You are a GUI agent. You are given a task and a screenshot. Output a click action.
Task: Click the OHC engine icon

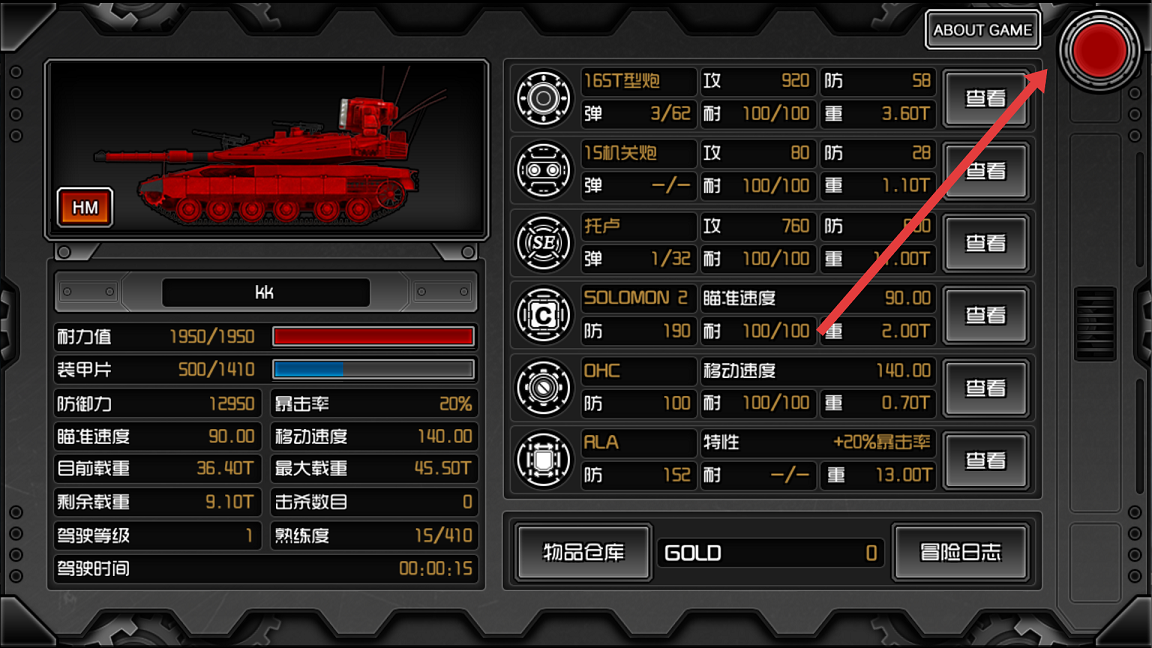coord(544,387)
